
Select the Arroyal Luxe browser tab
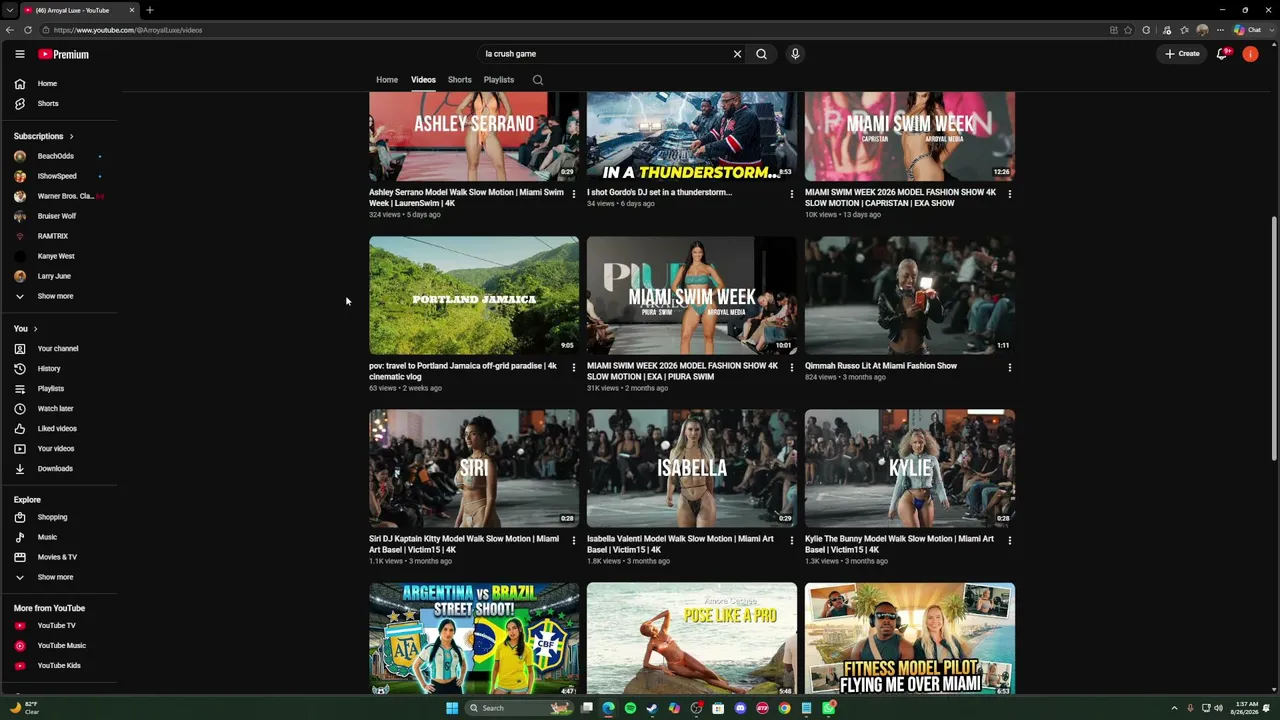click(79, 10)
